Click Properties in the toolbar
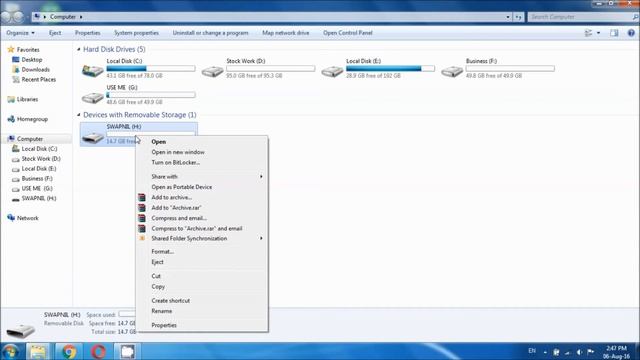 click(88, 33)
